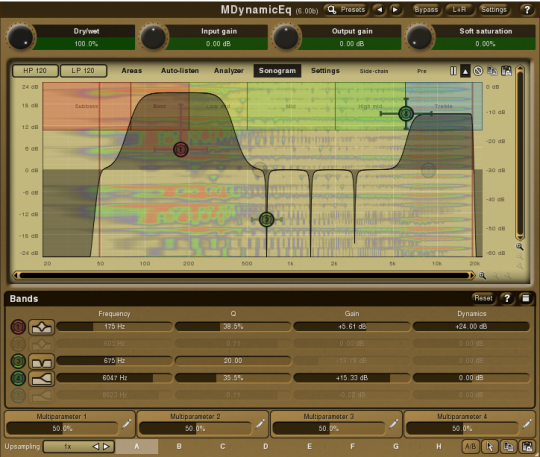Click band 1 Frequency 175 Hz field
The height and width of the screenshot is (457, 540).
pyautogui.click(x=114, y=326)
